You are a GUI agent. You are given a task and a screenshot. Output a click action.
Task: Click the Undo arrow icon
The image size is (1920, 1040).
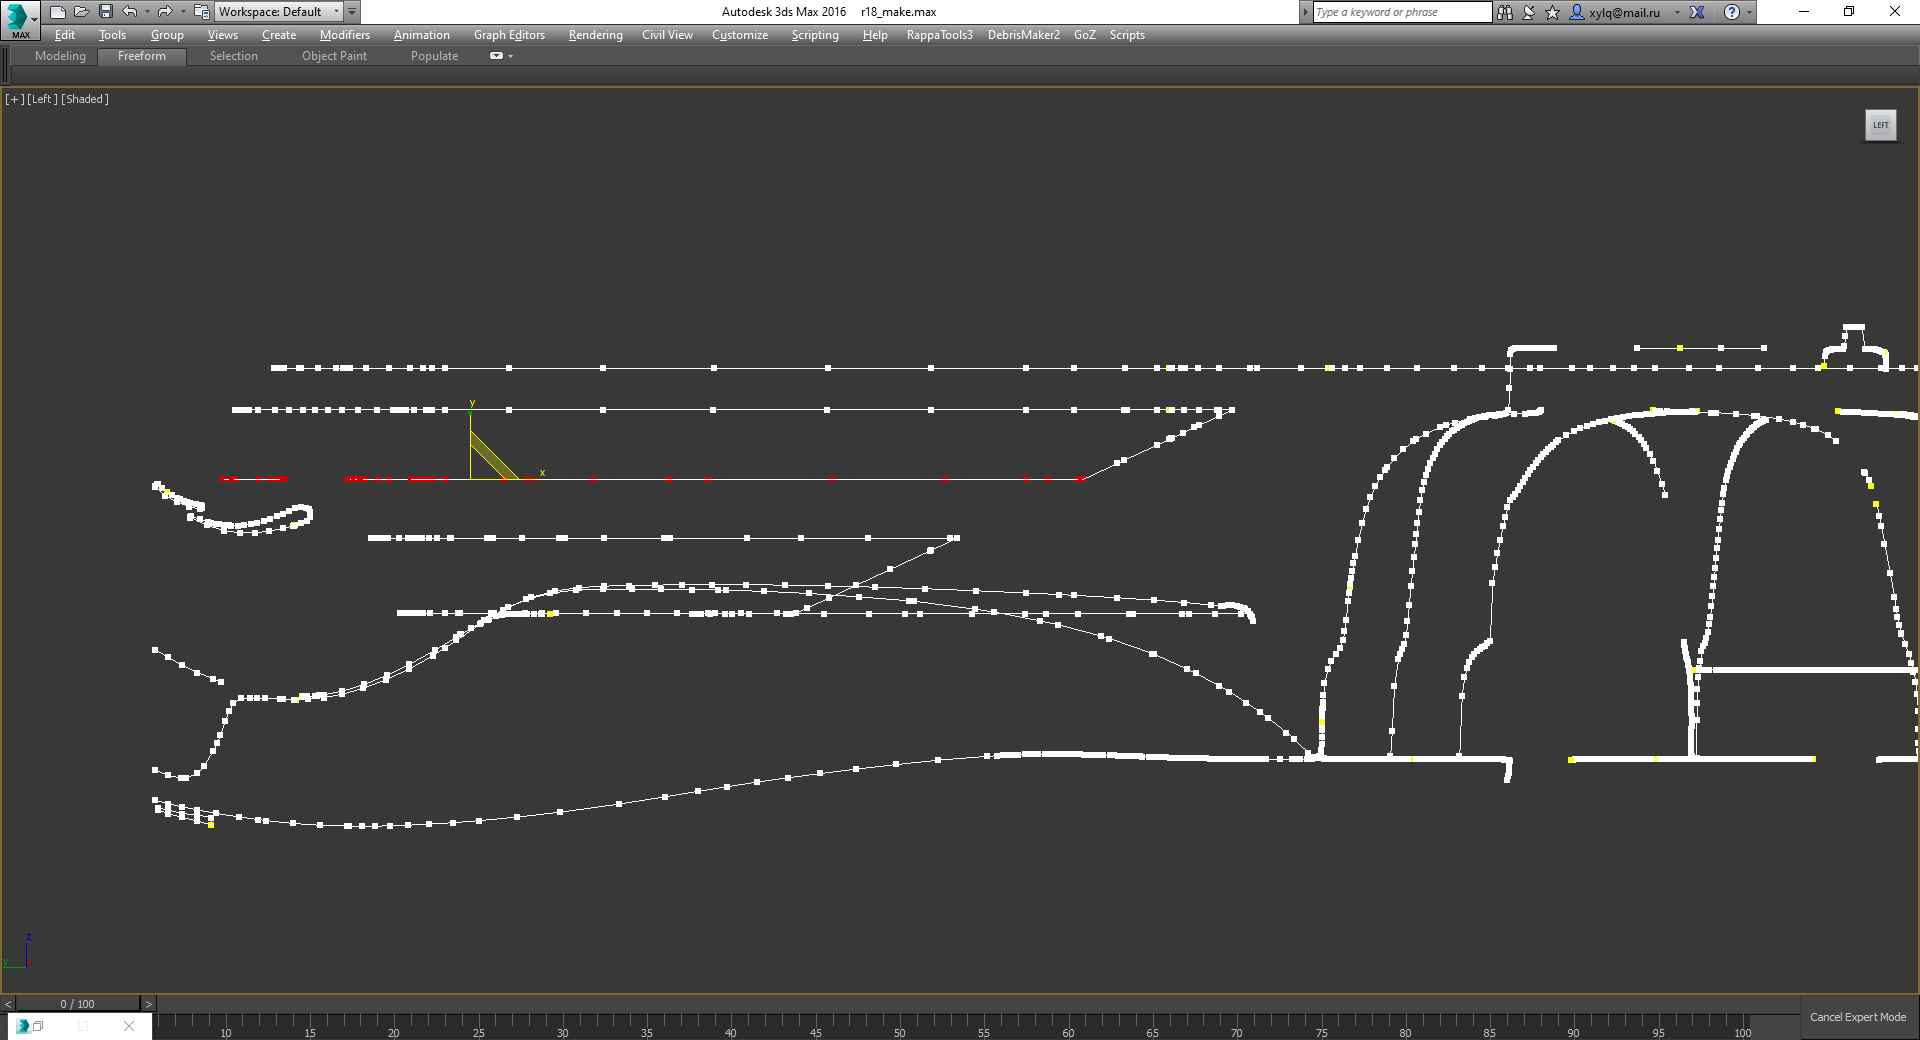point(130,12)
